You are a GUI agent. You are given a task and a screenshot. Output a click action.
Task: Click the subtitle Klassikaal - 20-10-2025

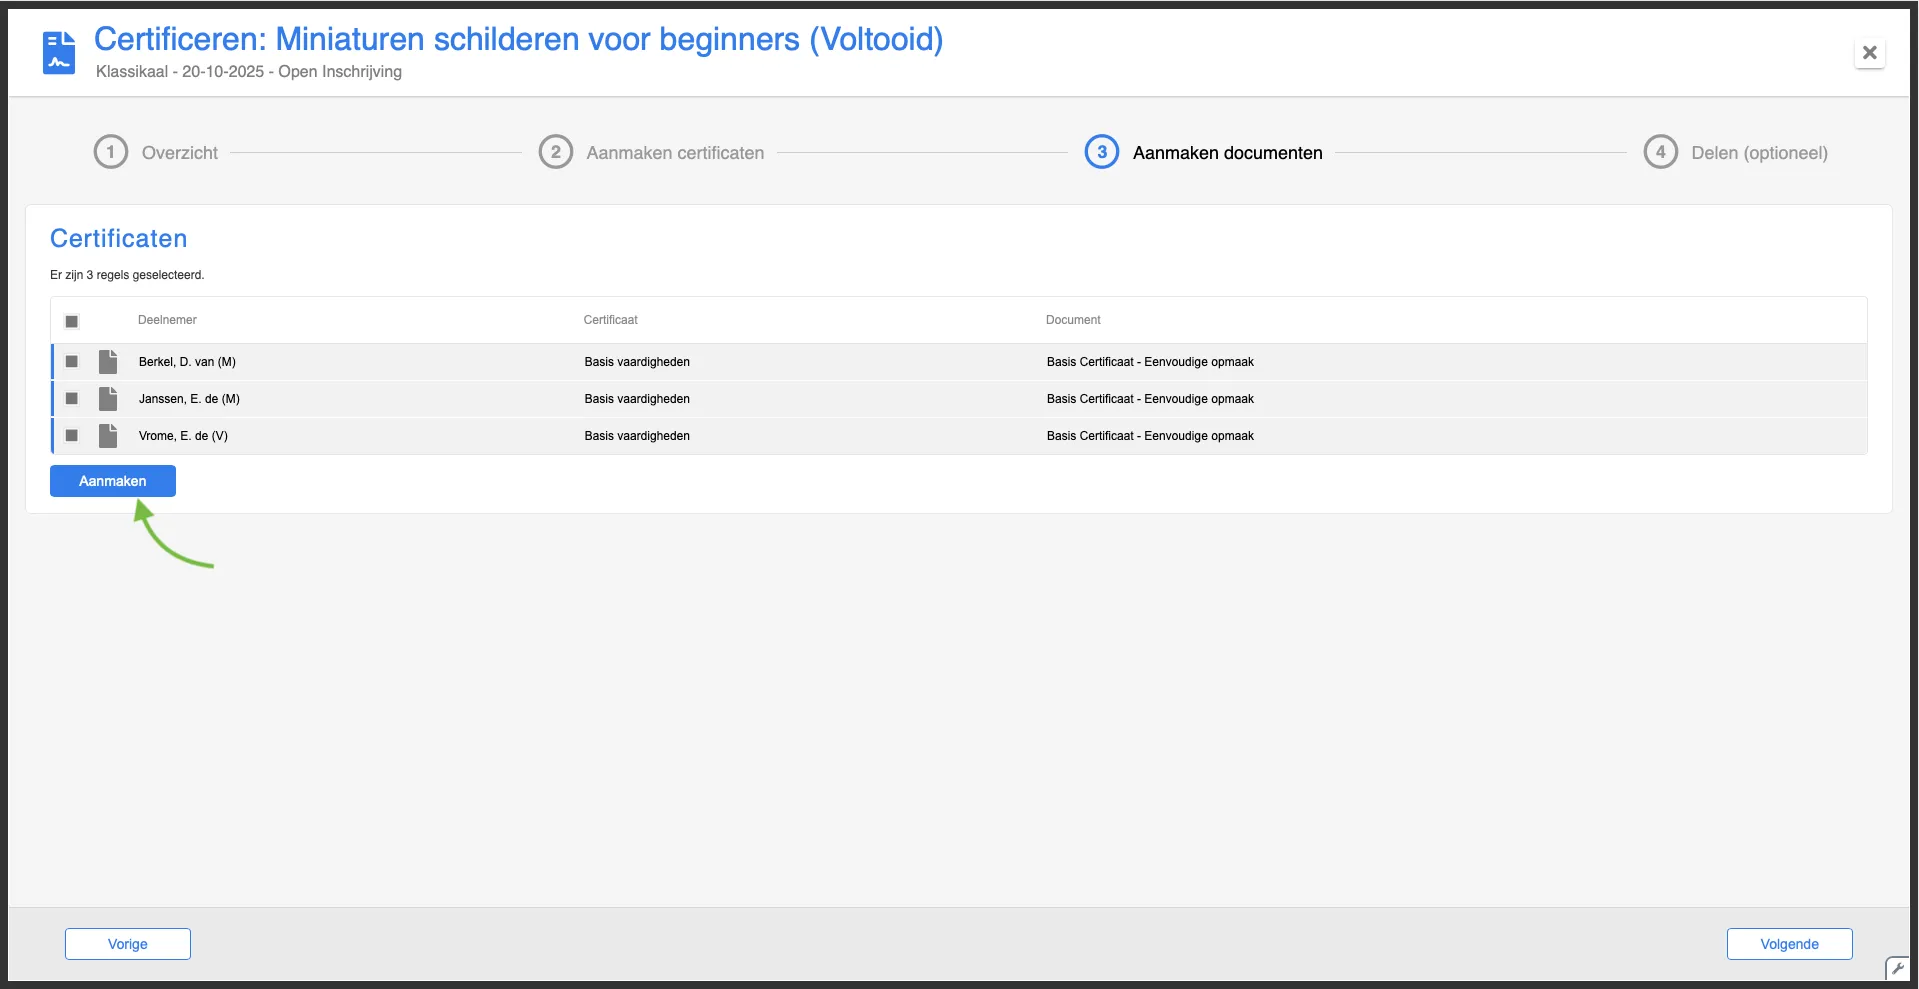[x=249, y=72]
